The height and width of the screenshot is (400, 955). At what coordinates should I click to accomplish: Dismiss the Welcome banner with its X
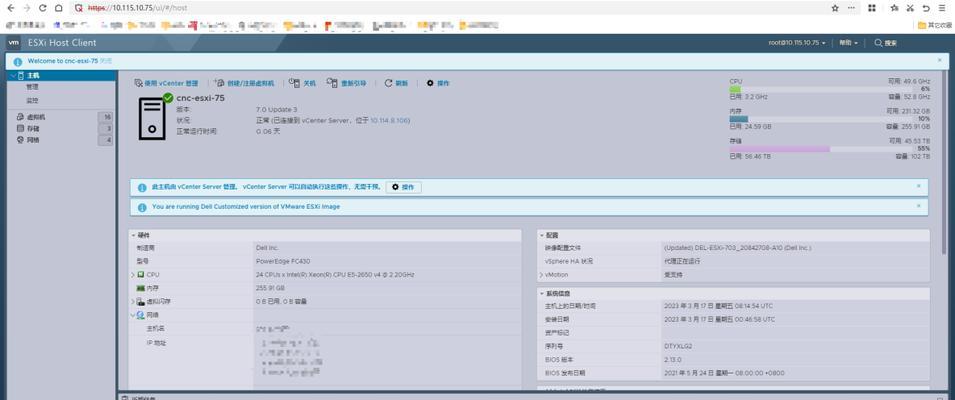(939, 60)
